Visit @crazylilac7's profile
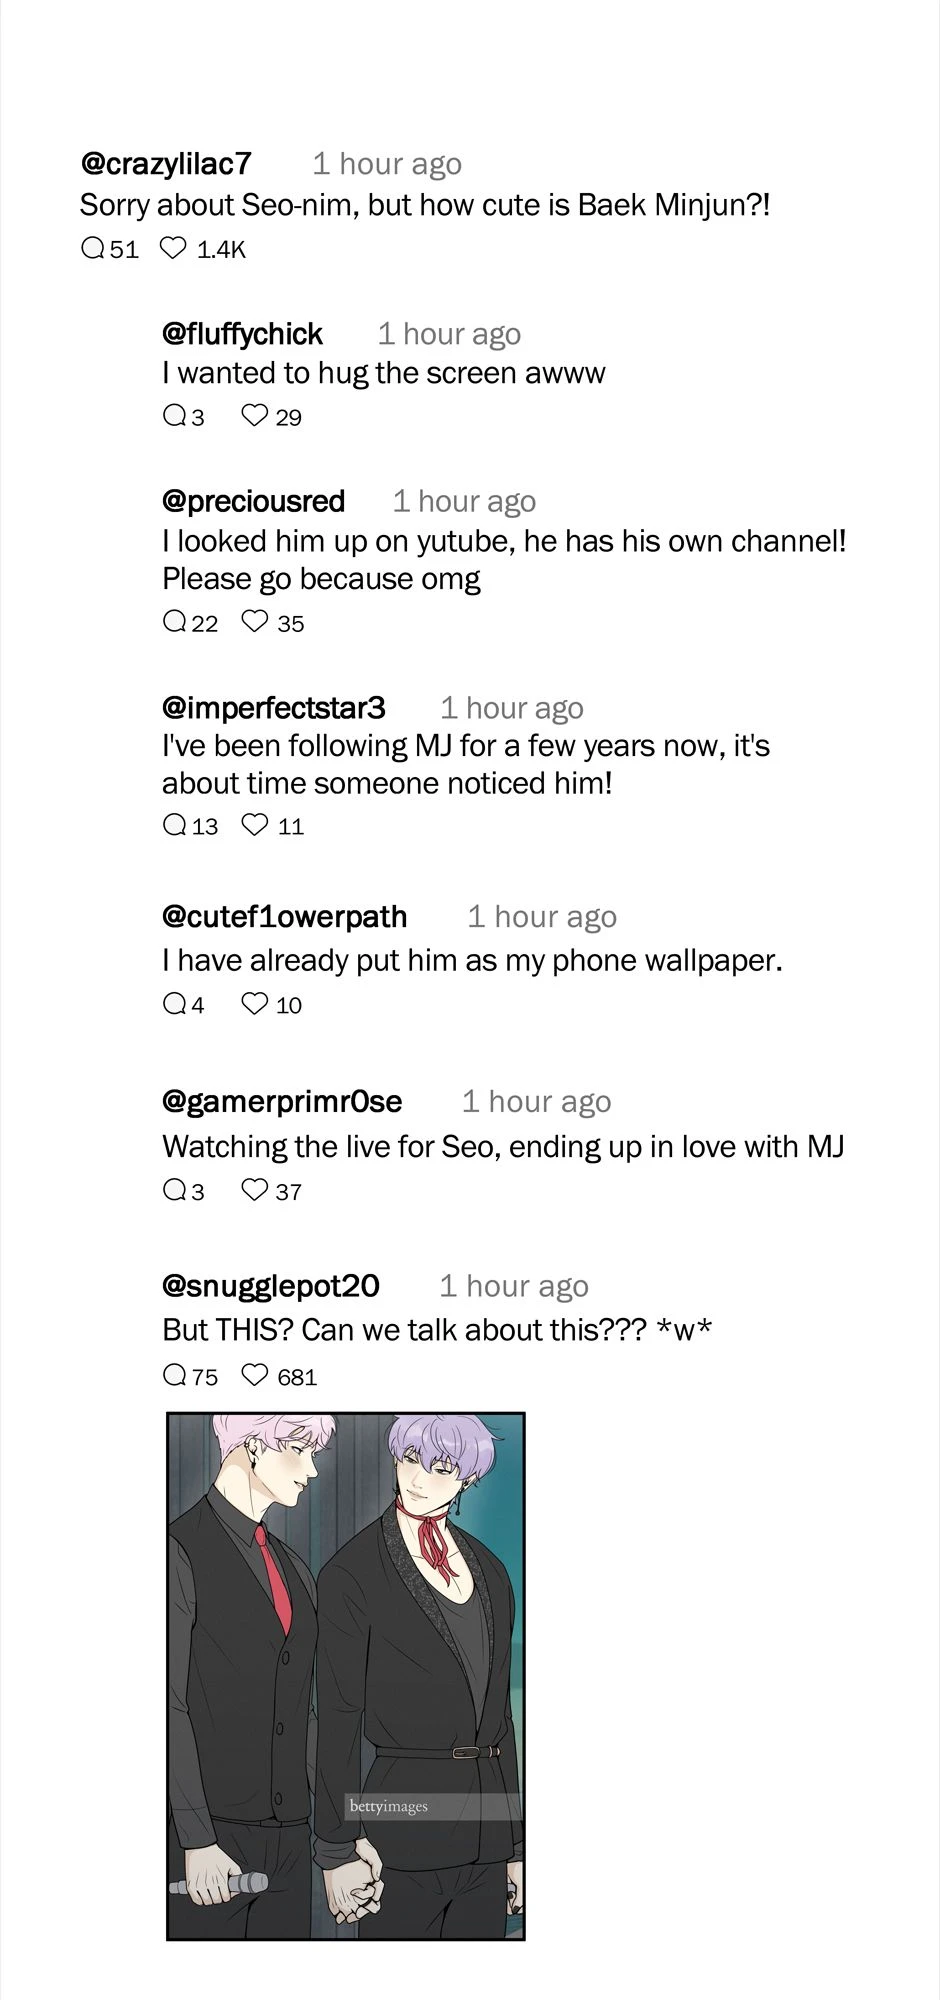 coord(166,163)
